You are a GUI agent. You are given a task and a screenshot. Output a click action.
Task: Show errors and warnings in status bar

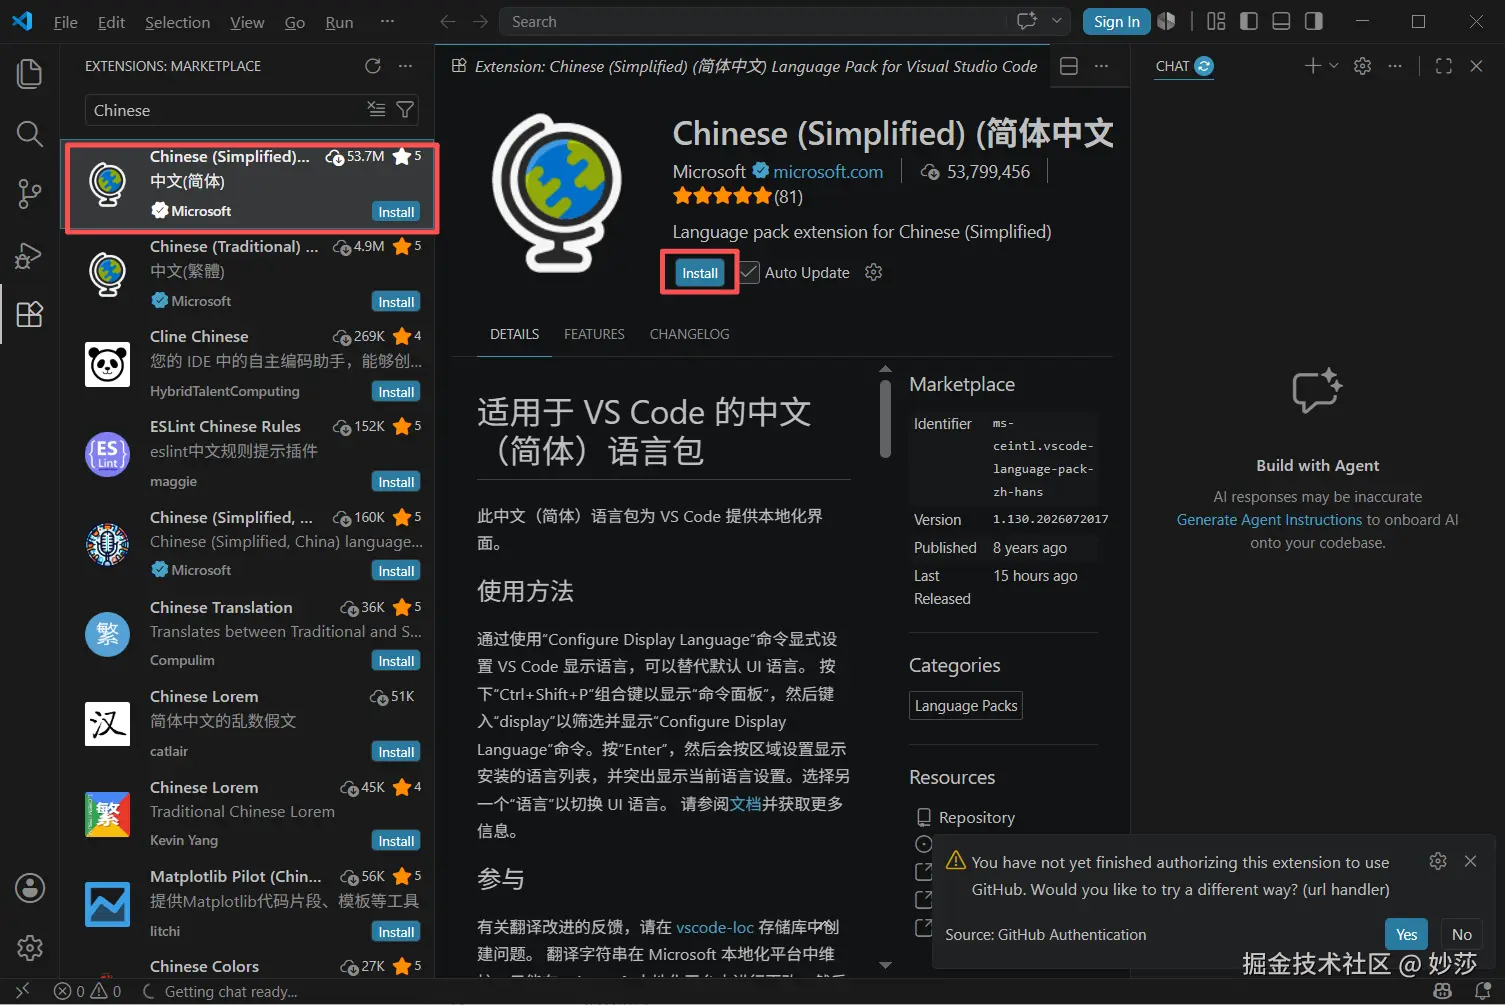[x=87, y=991]
